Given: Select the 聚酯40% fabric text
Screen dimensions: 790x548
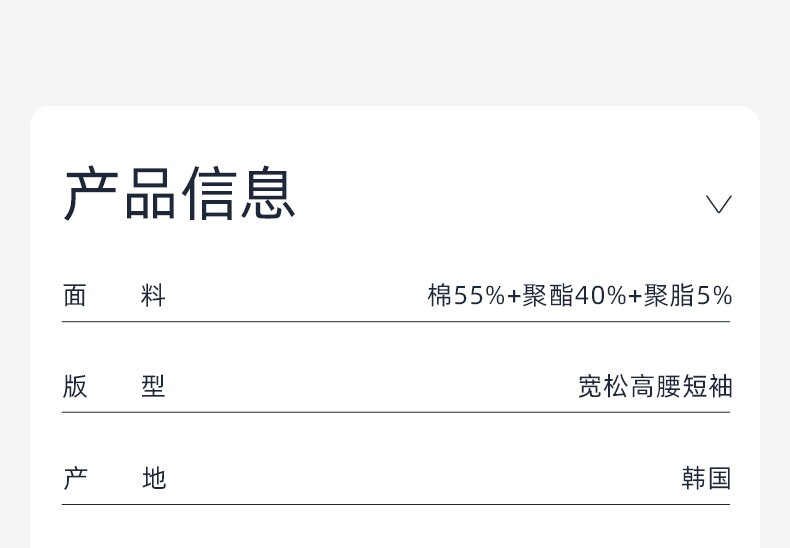Looking at the screenshot, I should [x=573, y=296].
